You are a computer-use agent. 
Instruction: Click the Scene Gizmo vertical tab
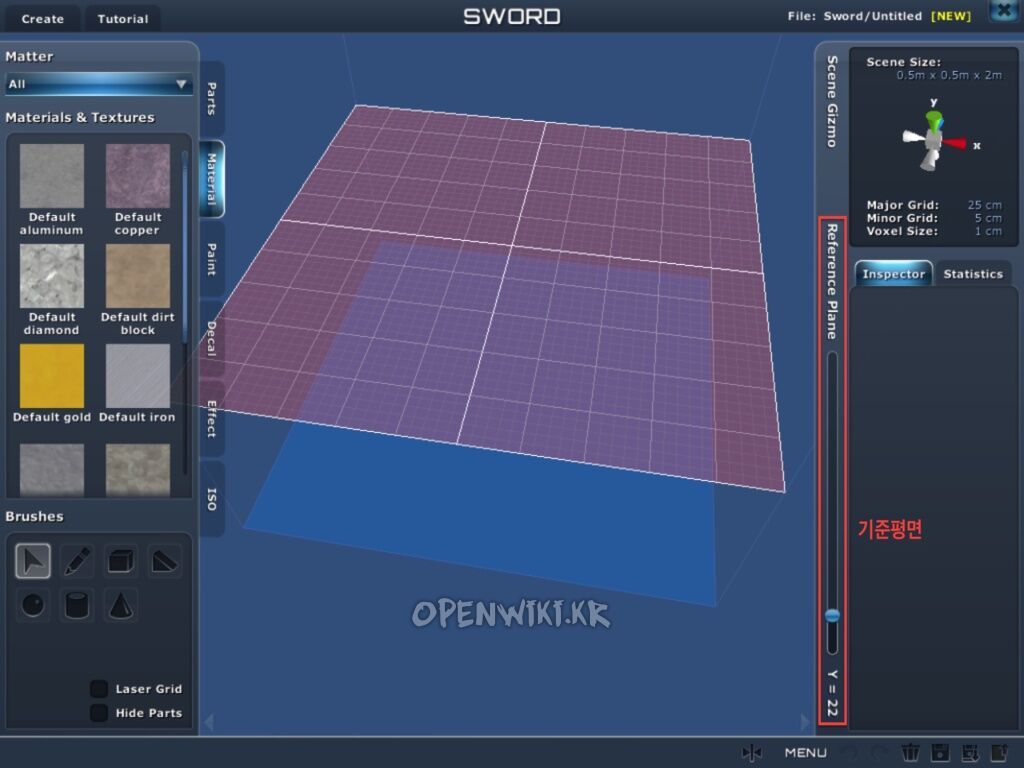coord(832,101)
